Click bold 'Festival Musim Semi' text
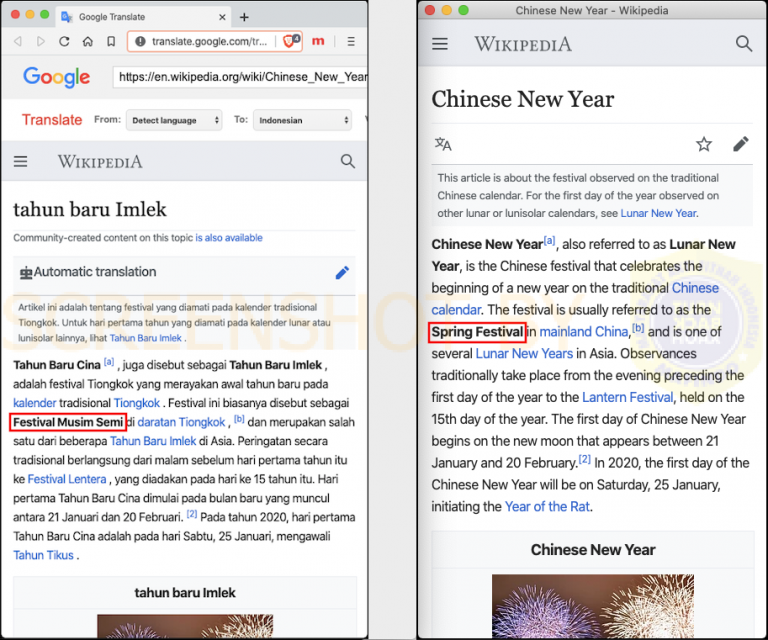The width and height of the screenshot is (768, 640). pos(68,422)
